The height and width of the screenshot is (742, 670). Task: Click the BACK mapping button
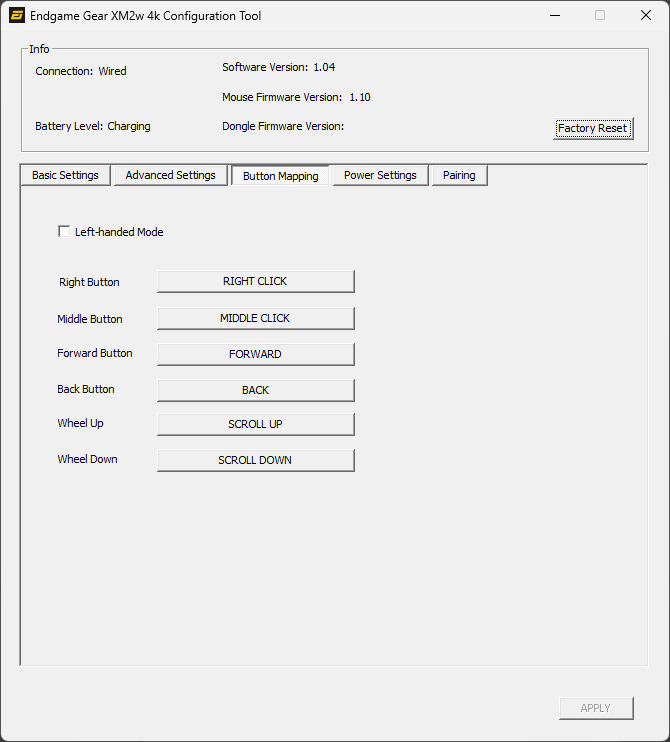(256, 390)
